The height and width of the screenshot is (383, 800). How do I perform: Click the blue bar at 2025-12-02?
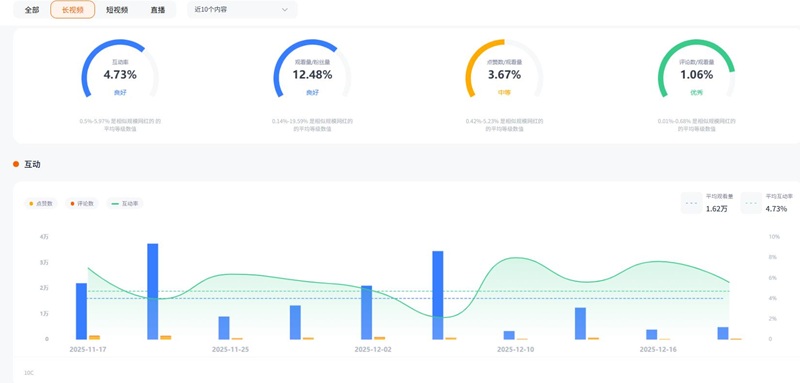pyautogui.click(x=366, y=313)
